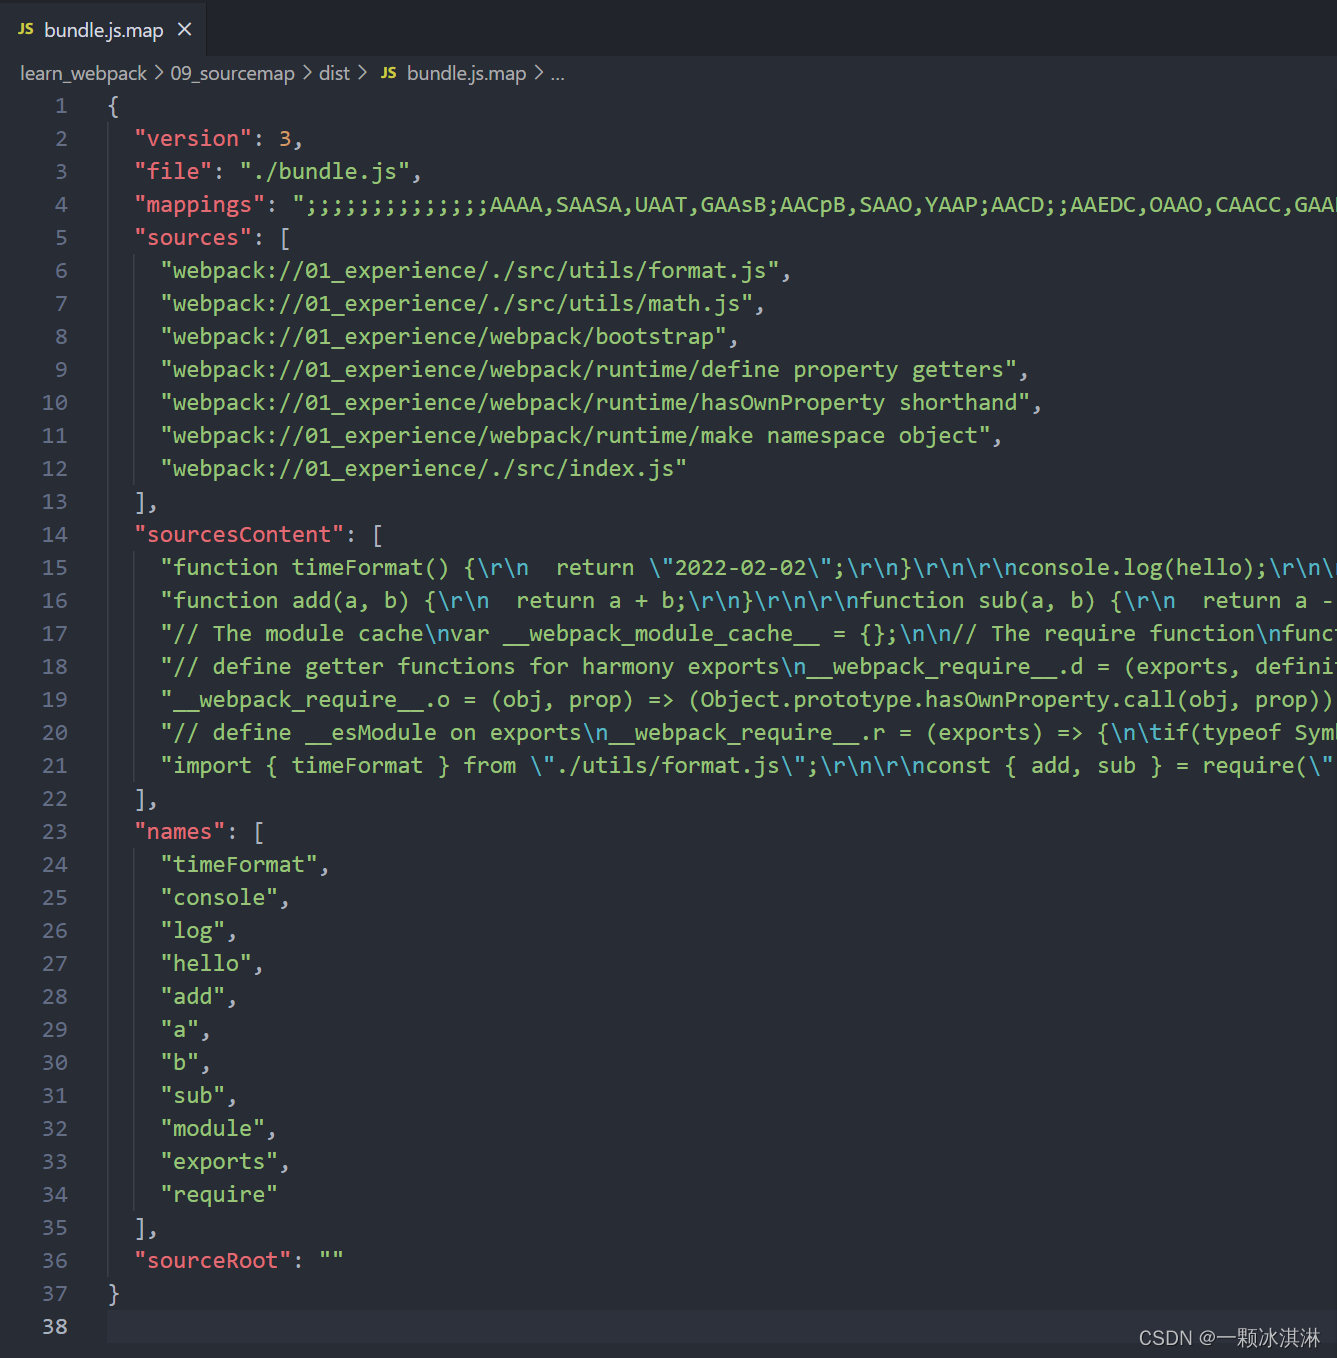Click the "./bundle.js" string value
The image size is (1337, 1358).
pyautogui.click(x=324, y=172)
